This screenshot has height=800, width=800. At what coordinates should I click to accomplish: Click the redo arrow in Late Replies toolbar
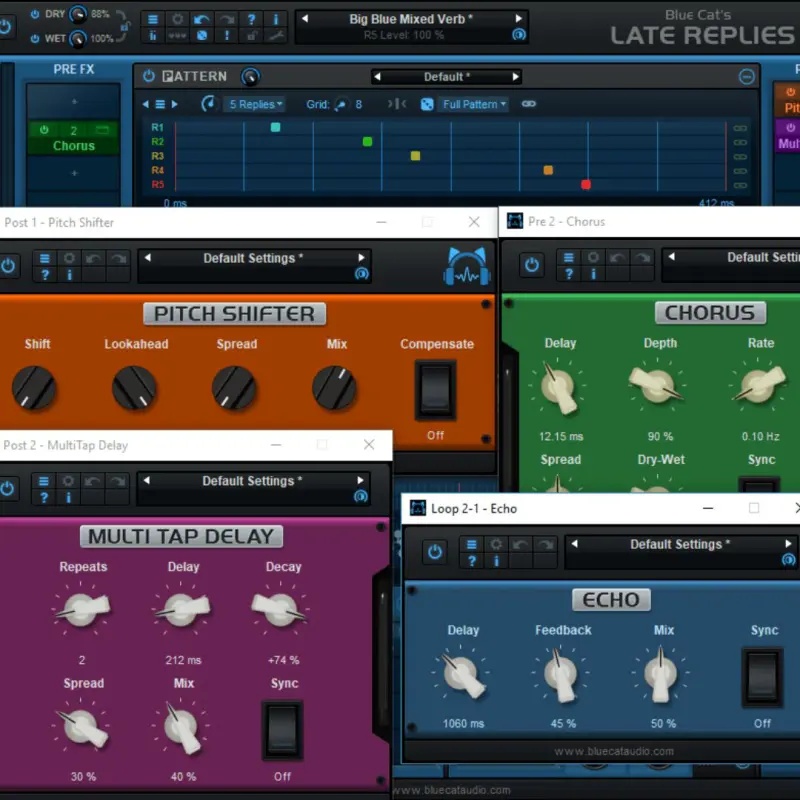(227, 19)
